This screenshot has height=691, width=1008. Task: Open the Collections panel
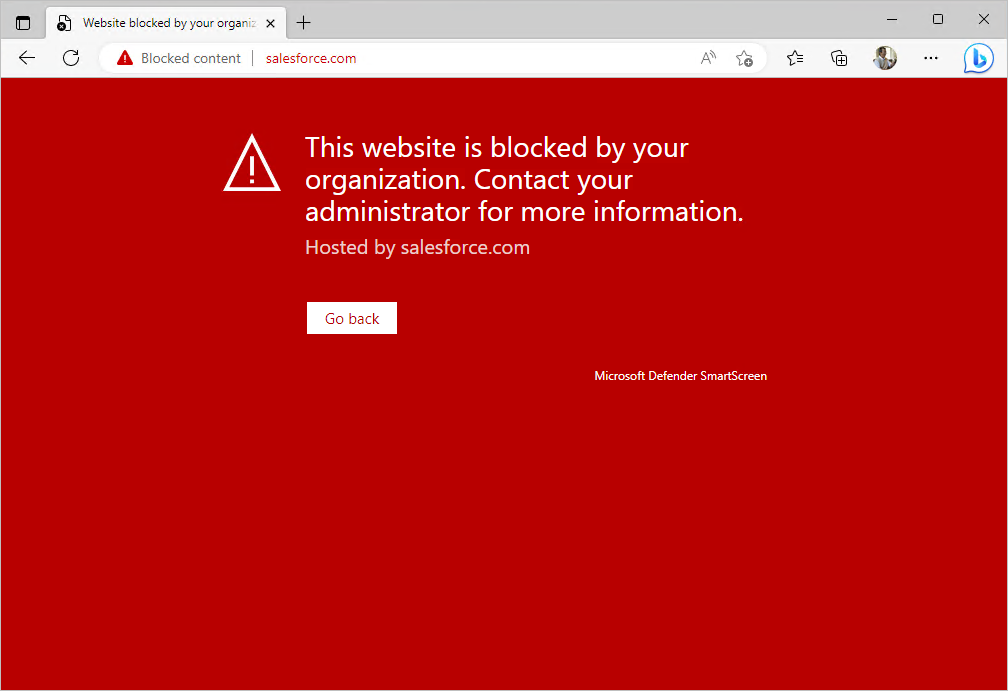click(x=839, y=58)
